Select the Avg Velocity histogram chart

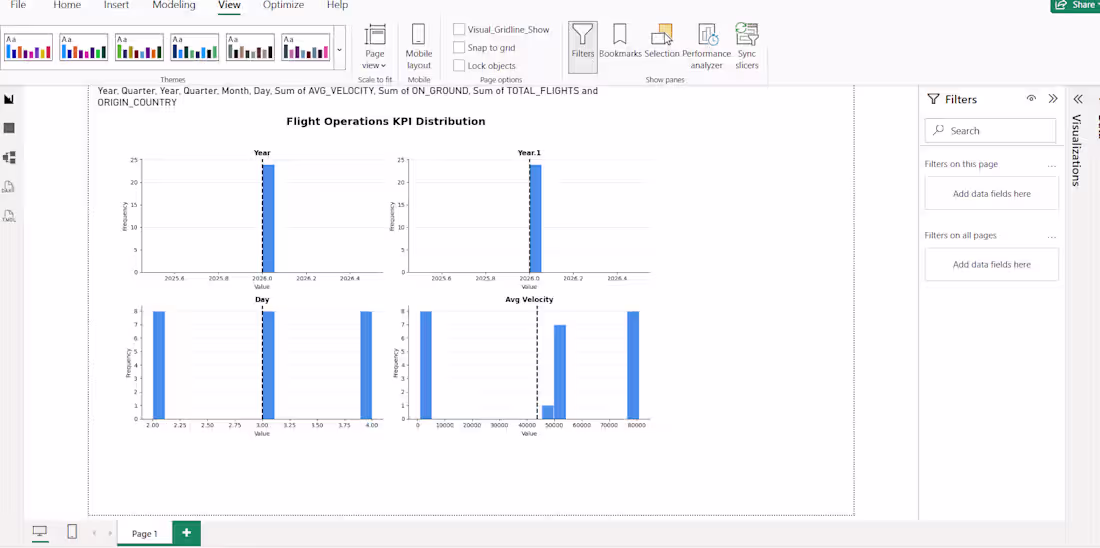[522, 366]
